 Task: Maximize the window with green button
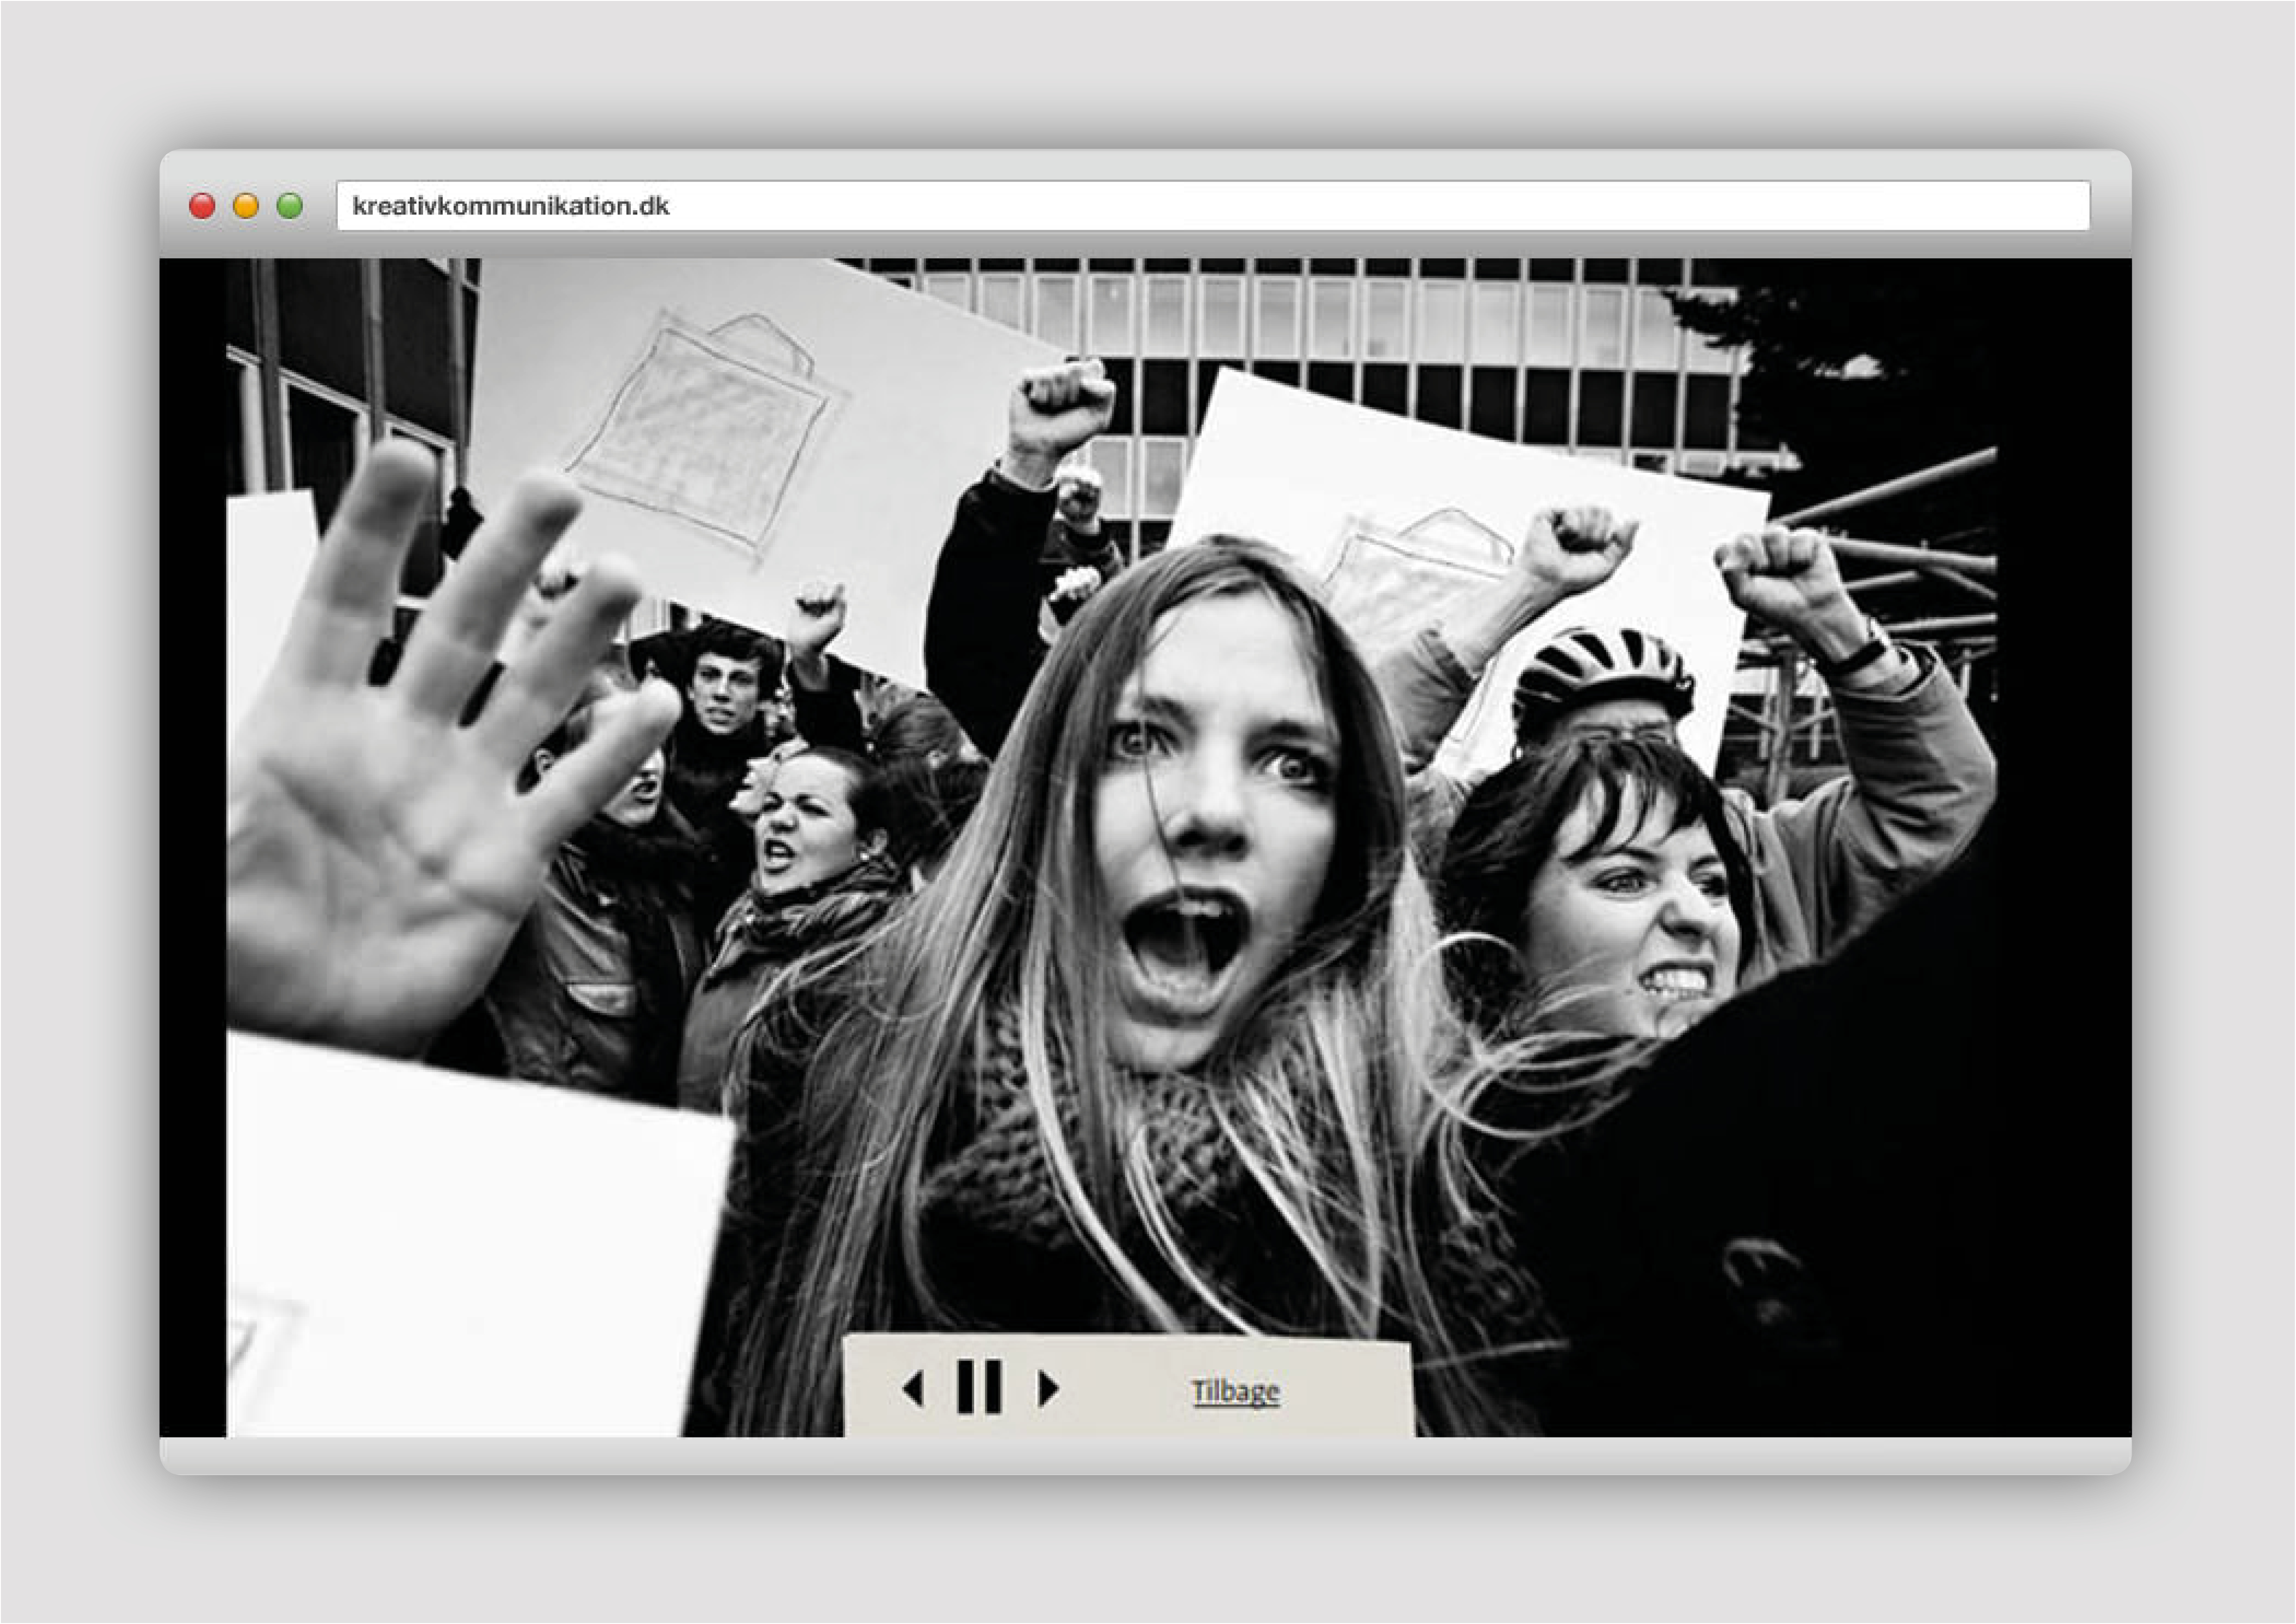point(290,206)
